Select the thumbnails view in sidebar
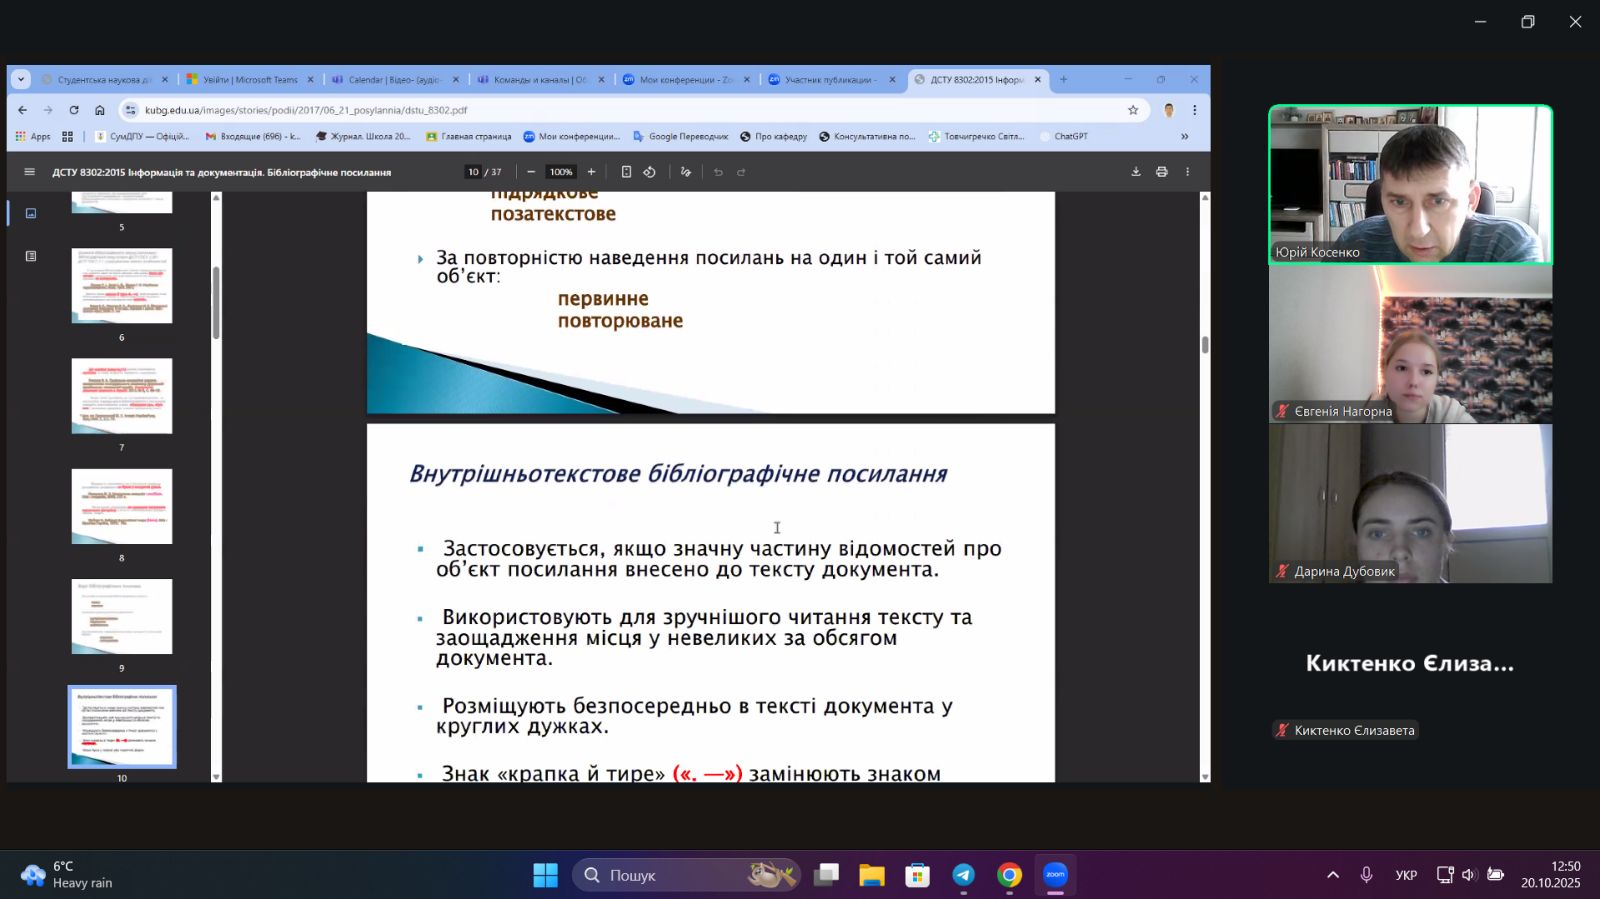The width and height of the screenshot is (1600, 899). [31, 213]
